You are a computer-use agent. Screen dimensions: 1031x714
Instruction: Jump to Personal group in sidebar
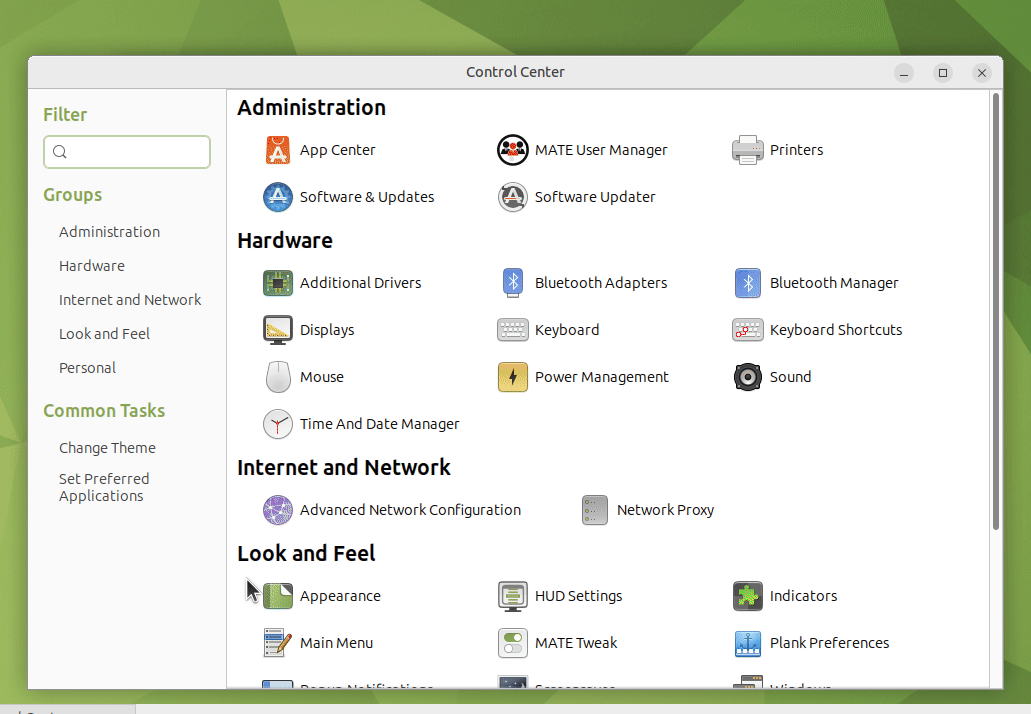click(87, 368)
